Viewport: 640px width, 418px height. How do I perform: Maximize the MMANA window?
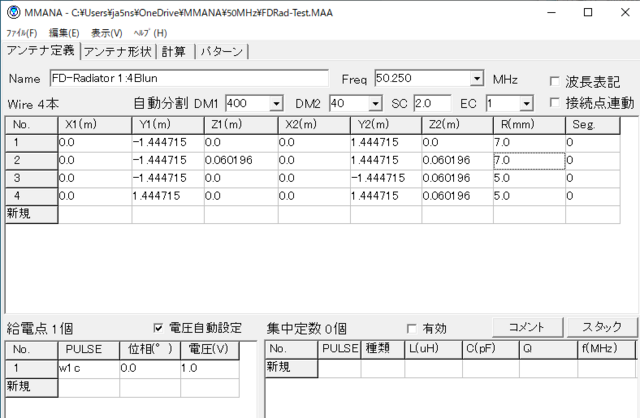tap(588, 12)
